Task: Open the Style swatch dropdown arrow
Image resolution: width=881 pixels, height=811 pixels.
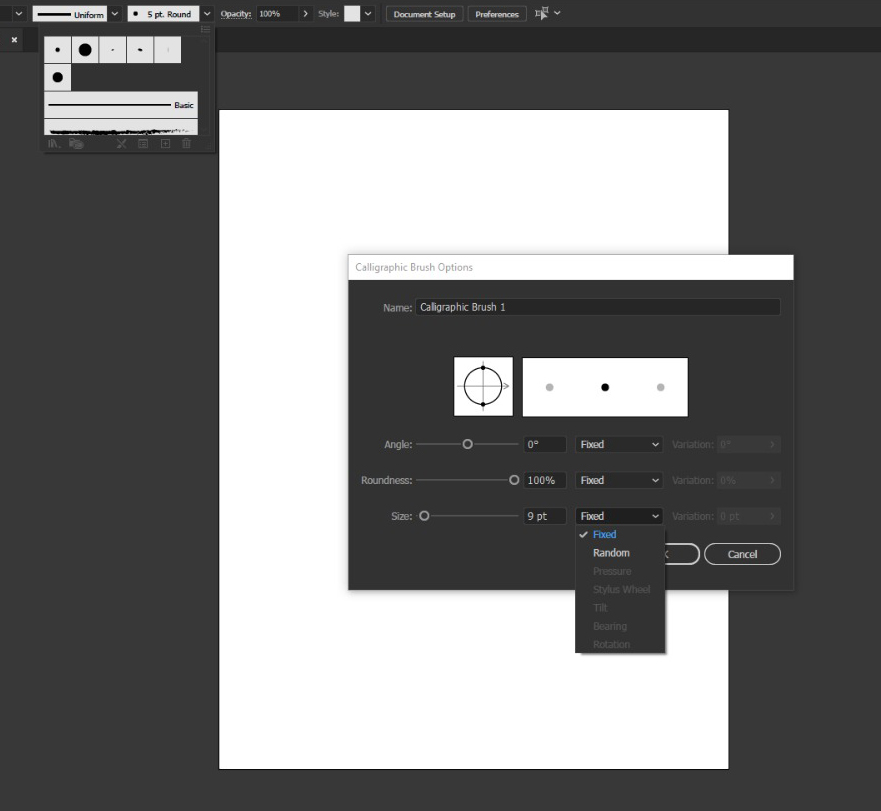Action: [368, 13]
